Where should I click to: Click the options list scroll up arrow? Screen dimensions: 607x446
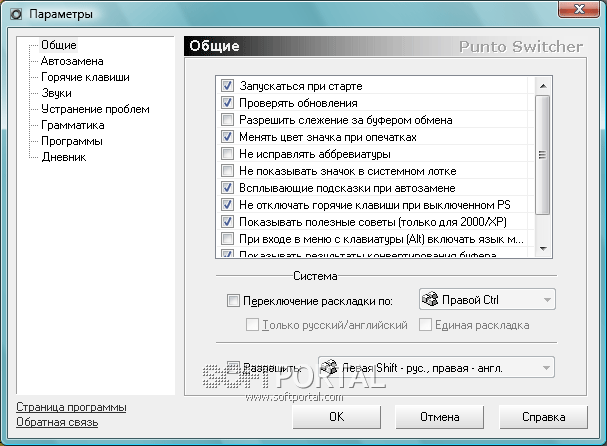[543, 86]
